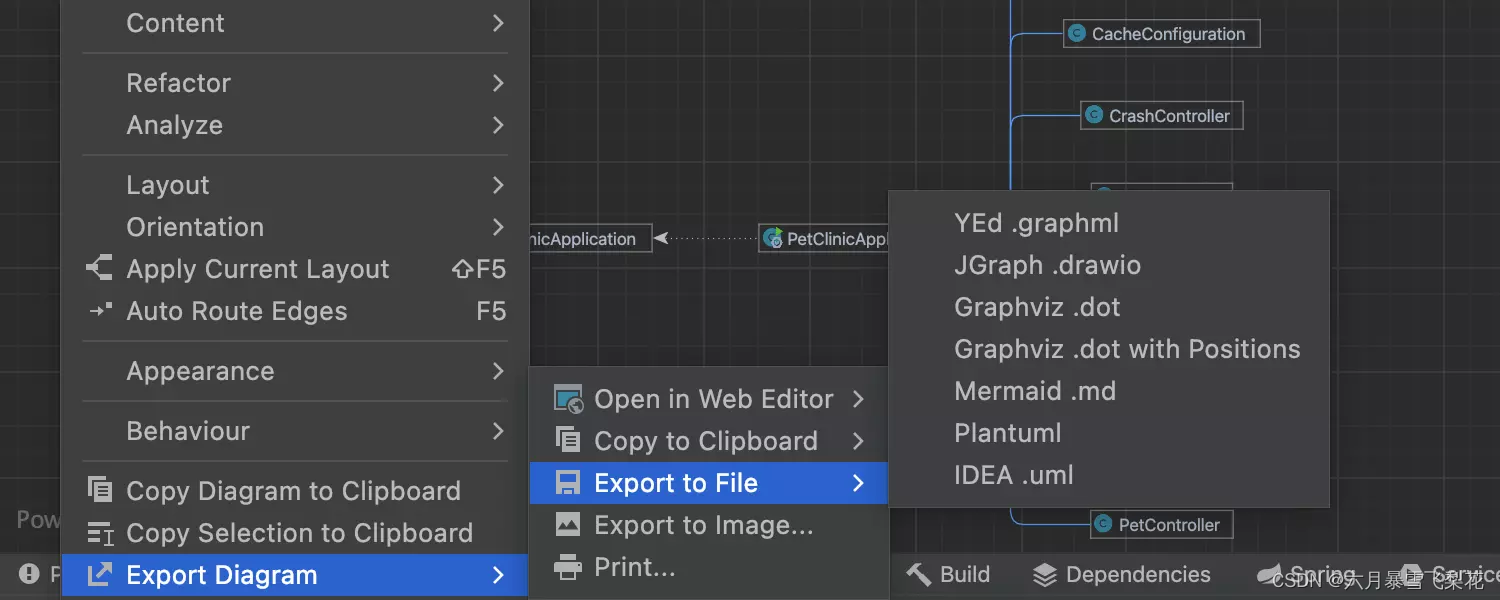1500x600 pixels.
Task: Open the Build tool window
Action: coord(948,575)
